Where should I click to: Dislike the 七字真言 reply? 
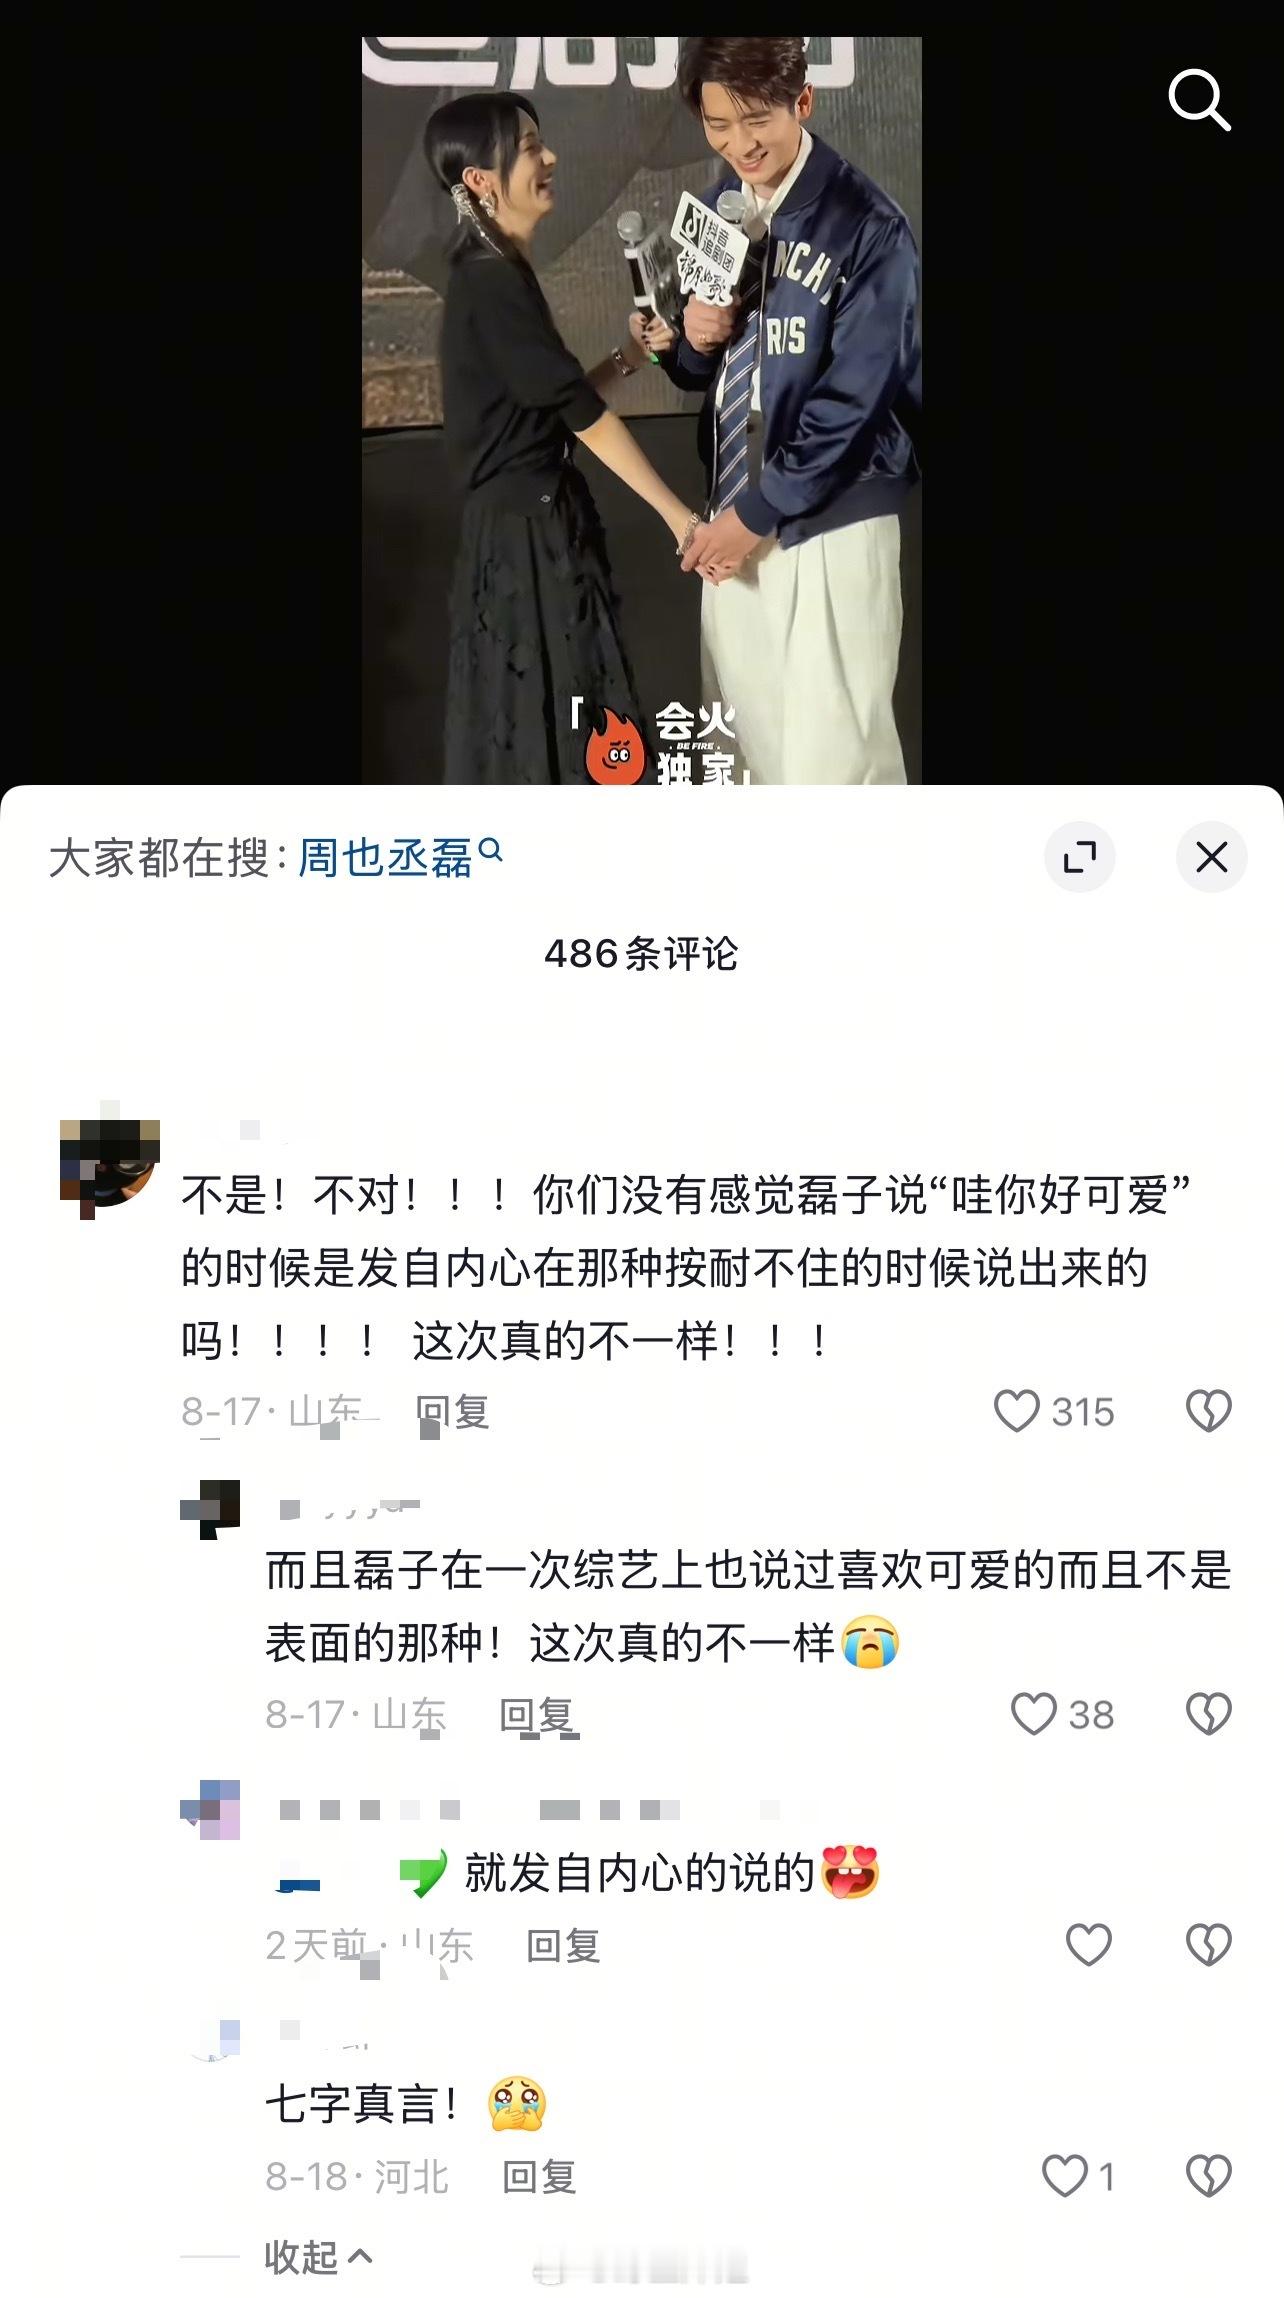pyautogui.click(x=1208, y=2176)
